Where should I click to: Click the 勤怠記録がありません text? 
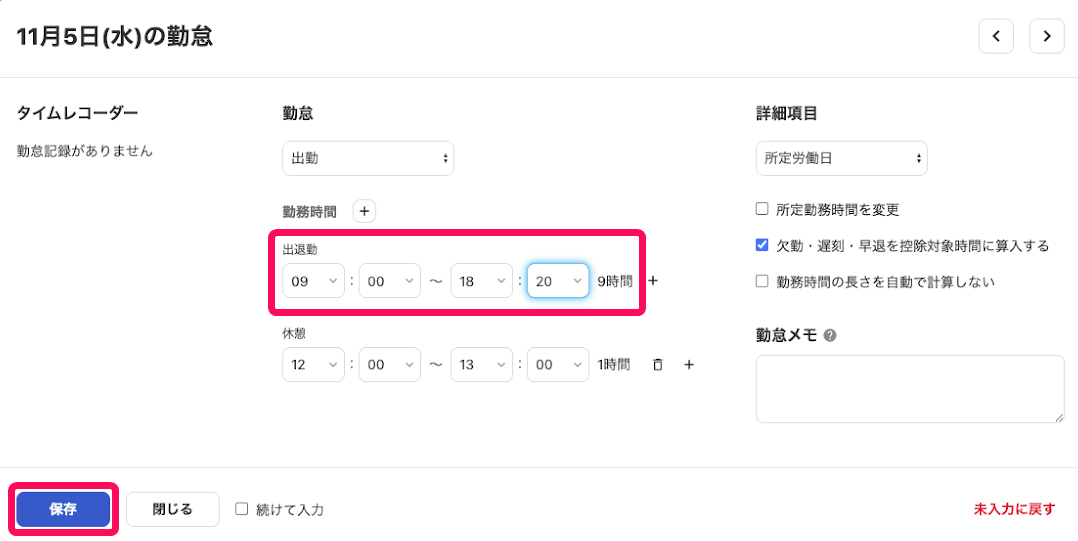coord(85,151)
